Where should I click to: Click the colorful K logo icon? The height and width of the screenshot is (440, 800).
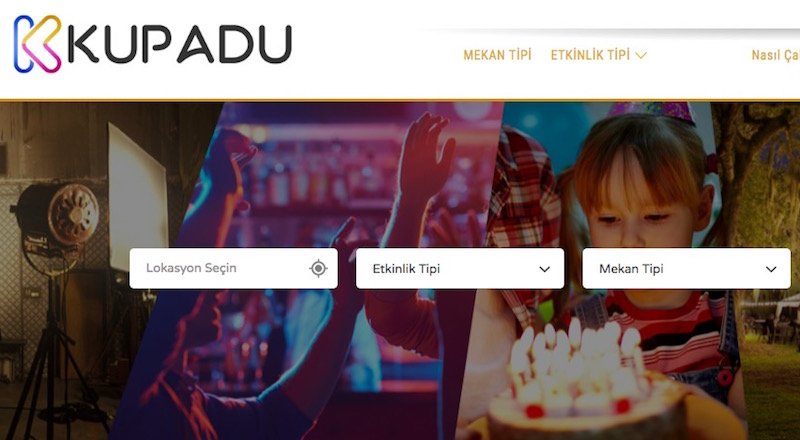tap(37, 44)
